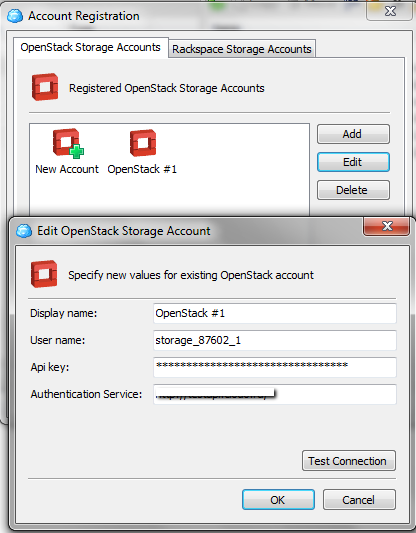
Task: Click 'Specify new values for existing OpenStack account'
Action: click(191, 275)
